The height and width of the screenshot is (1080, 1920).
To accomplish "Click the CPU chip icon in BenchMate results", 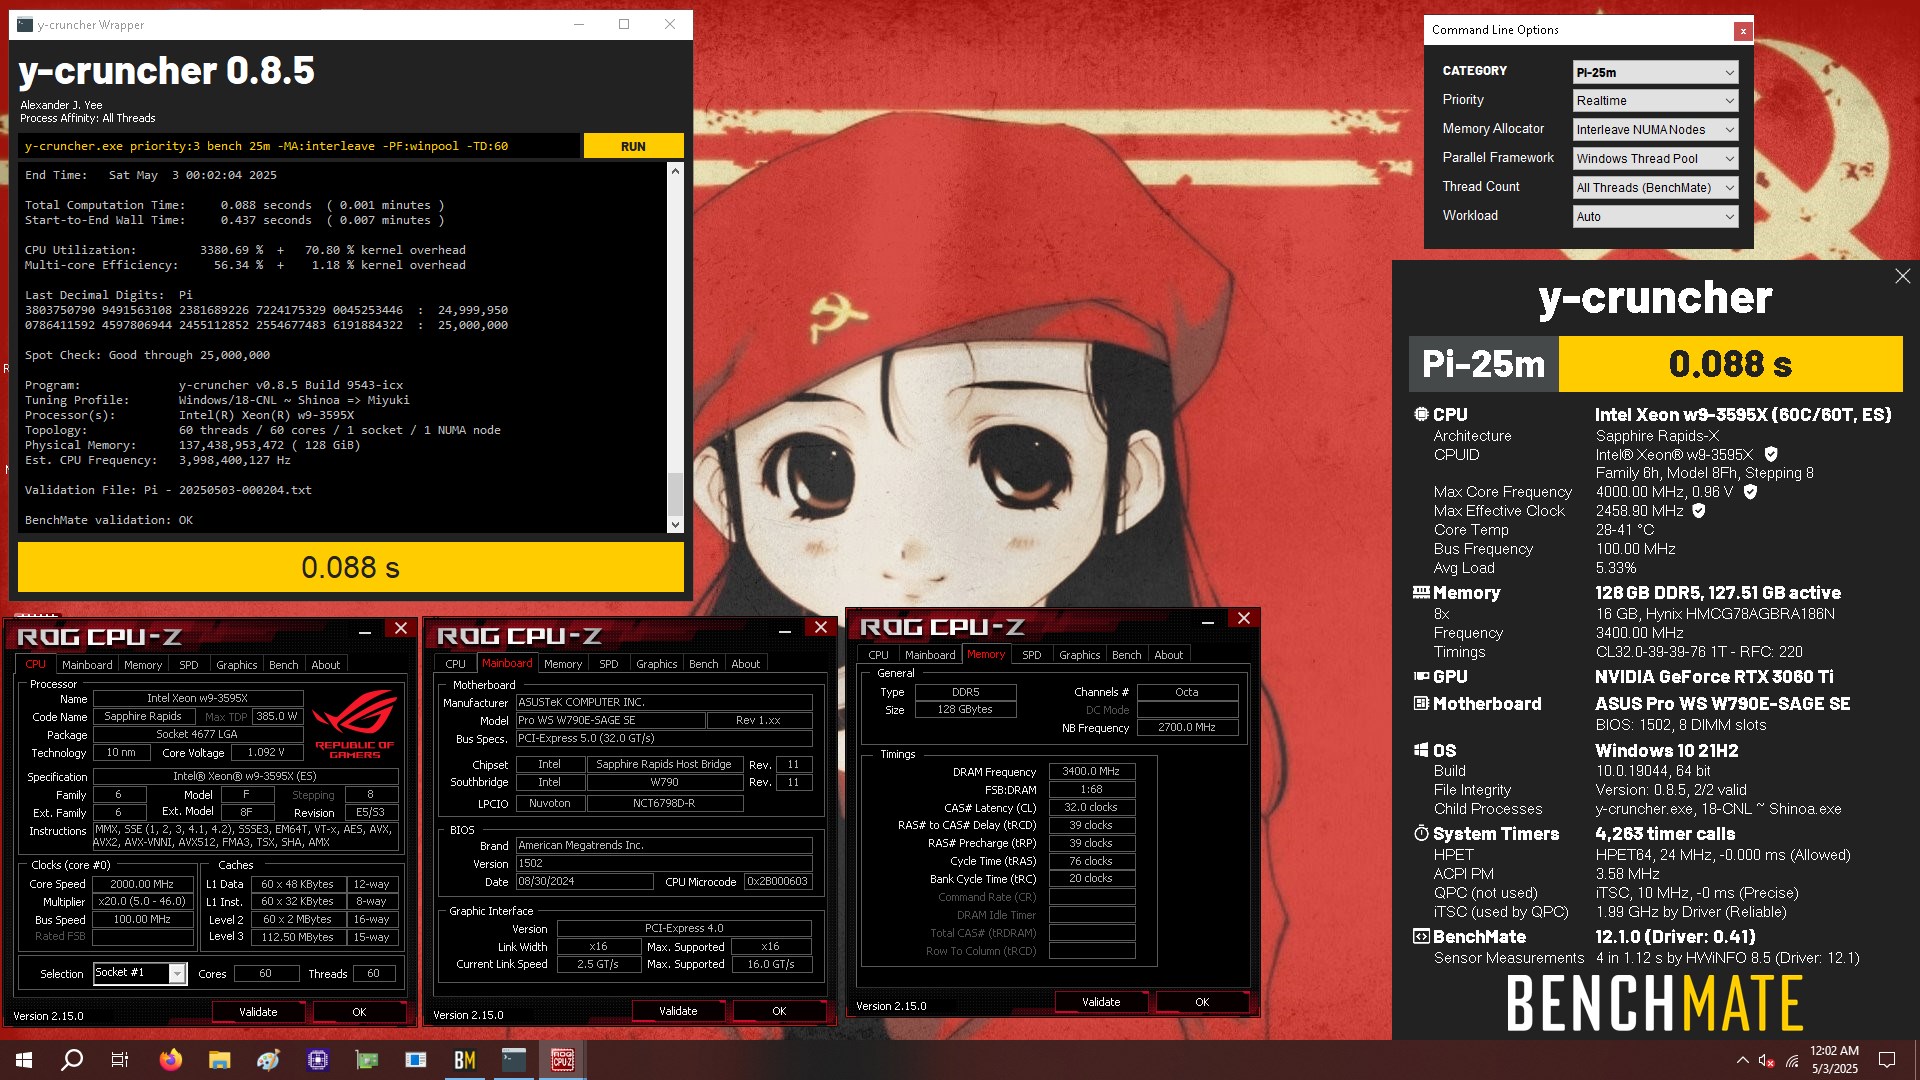I will point(1421,414).
